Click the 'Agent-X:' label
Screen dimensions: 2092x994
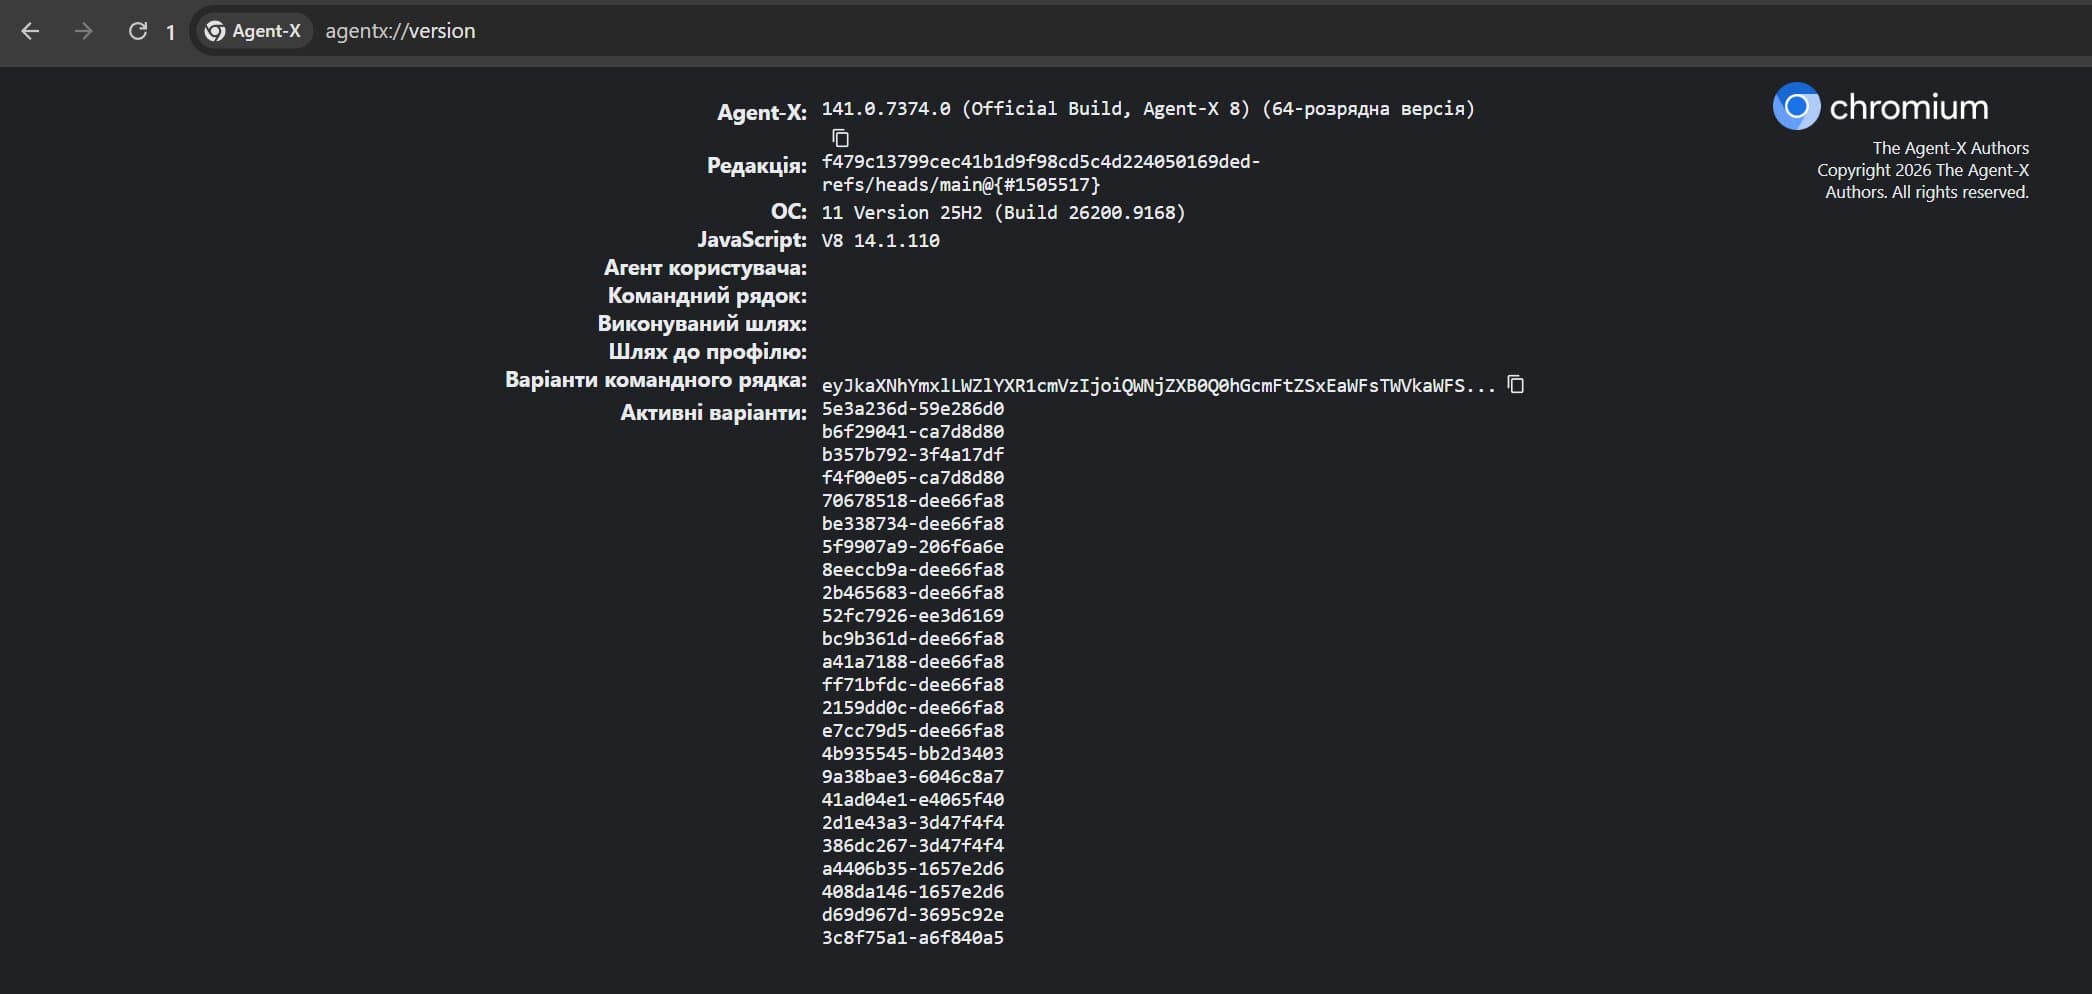tap(762, 112)
